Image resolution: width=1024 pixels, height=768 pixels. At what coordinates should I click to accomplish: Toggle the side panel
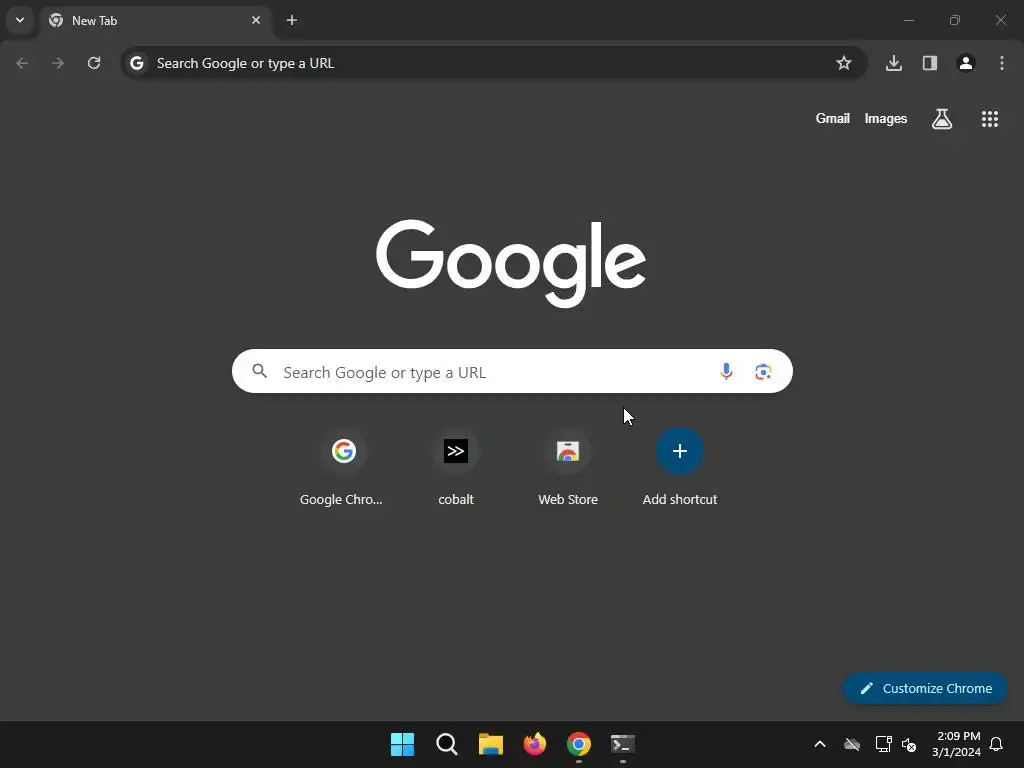[x=930, y=63]
